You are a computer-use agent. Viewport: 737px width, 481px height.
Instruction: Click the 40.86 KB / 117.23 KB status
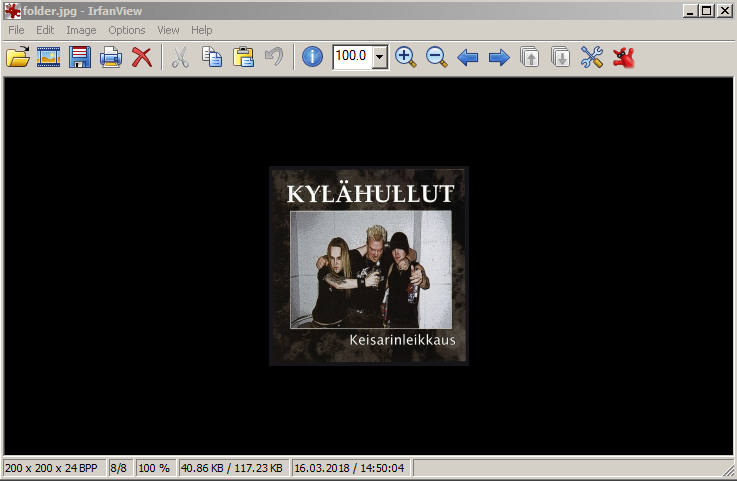[x=234, y=468]
